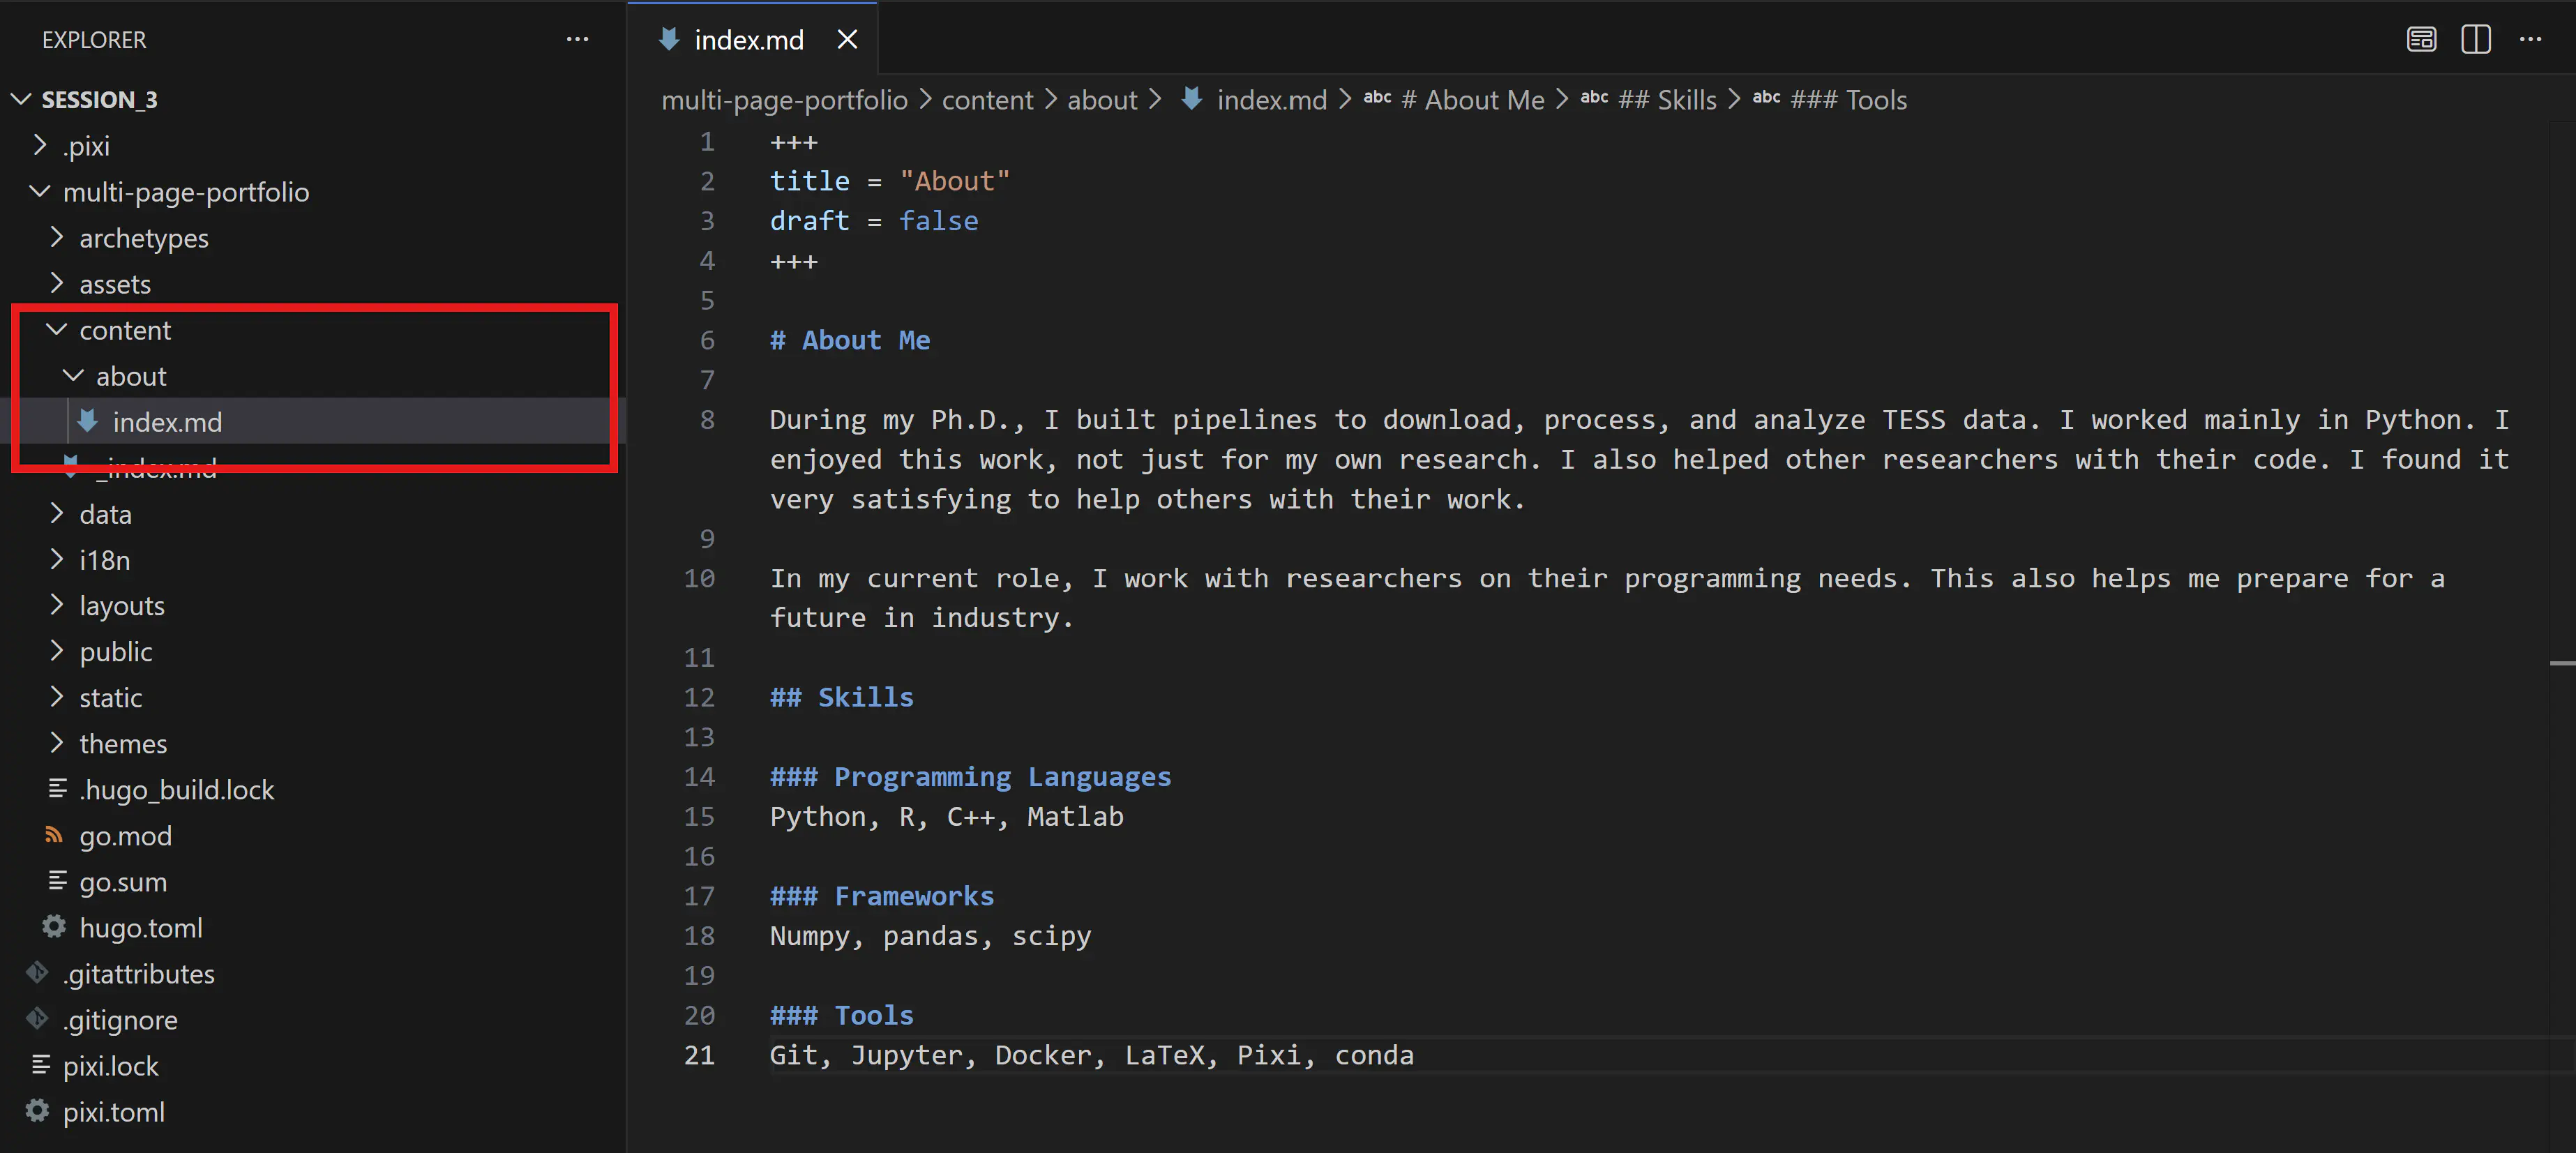Collapse the content folder
The height and width of the screenshot is (1153, 2576).
(57, 330)
